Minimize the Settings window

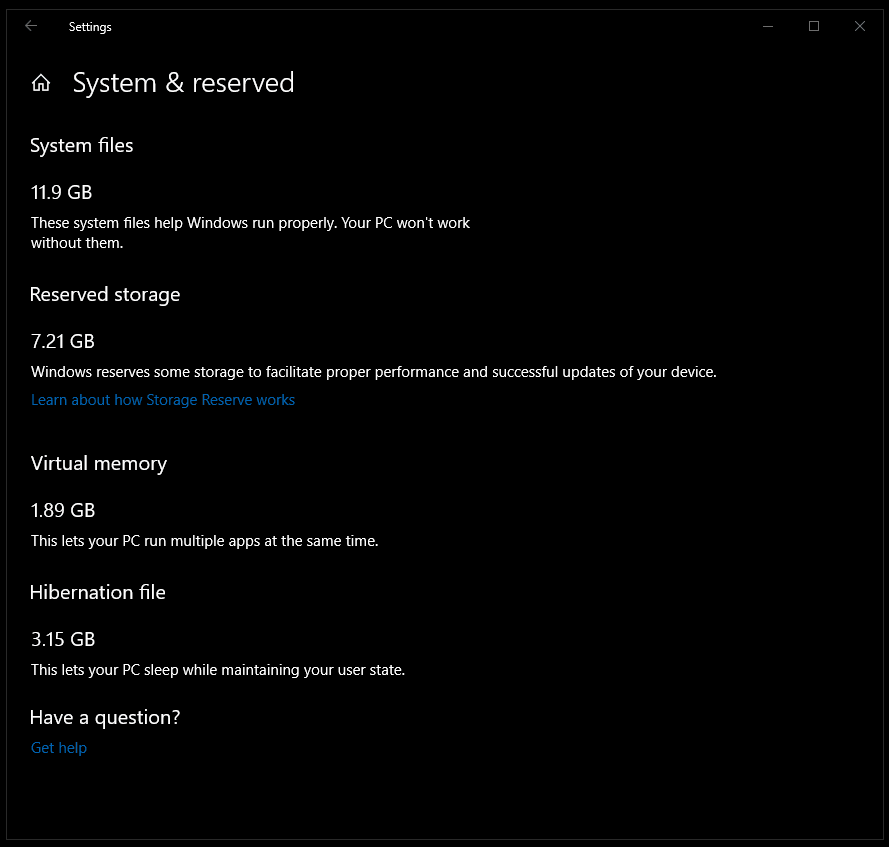pos(767,27)
